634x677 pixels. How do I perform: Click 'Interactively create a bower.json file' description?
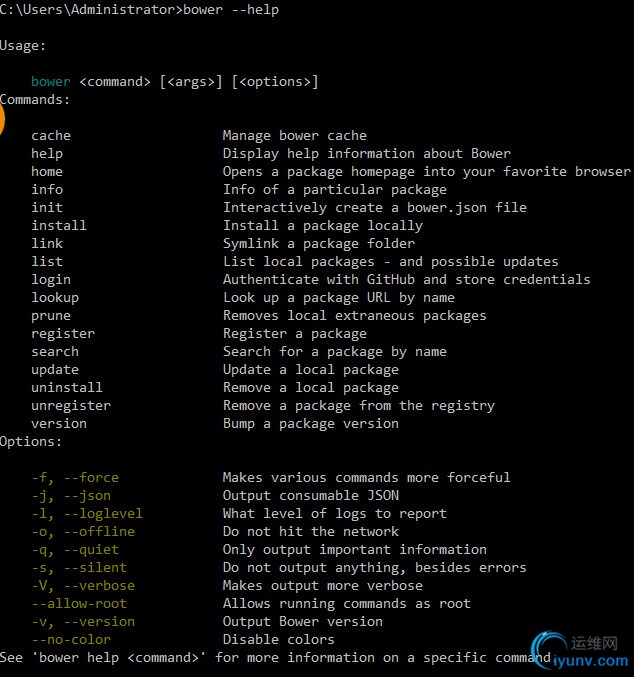pyautogui.click(x=374, y=207)
